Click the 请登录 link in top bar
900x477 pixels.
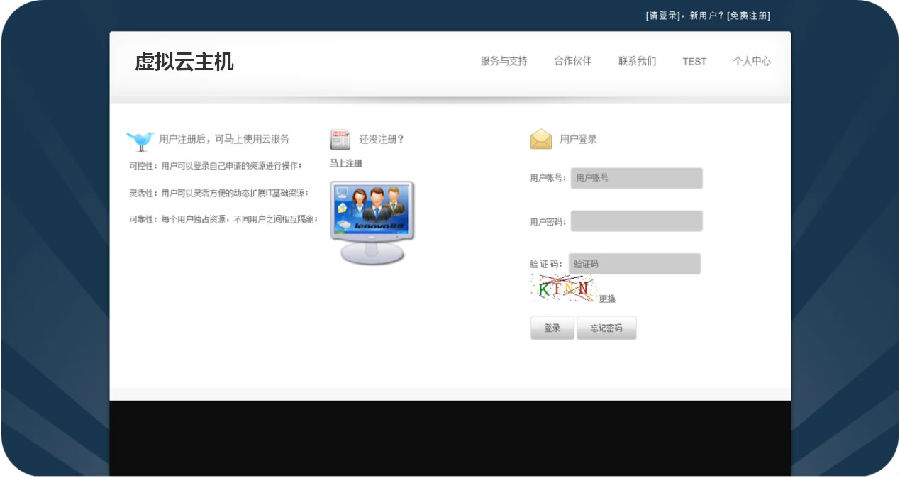663,16
